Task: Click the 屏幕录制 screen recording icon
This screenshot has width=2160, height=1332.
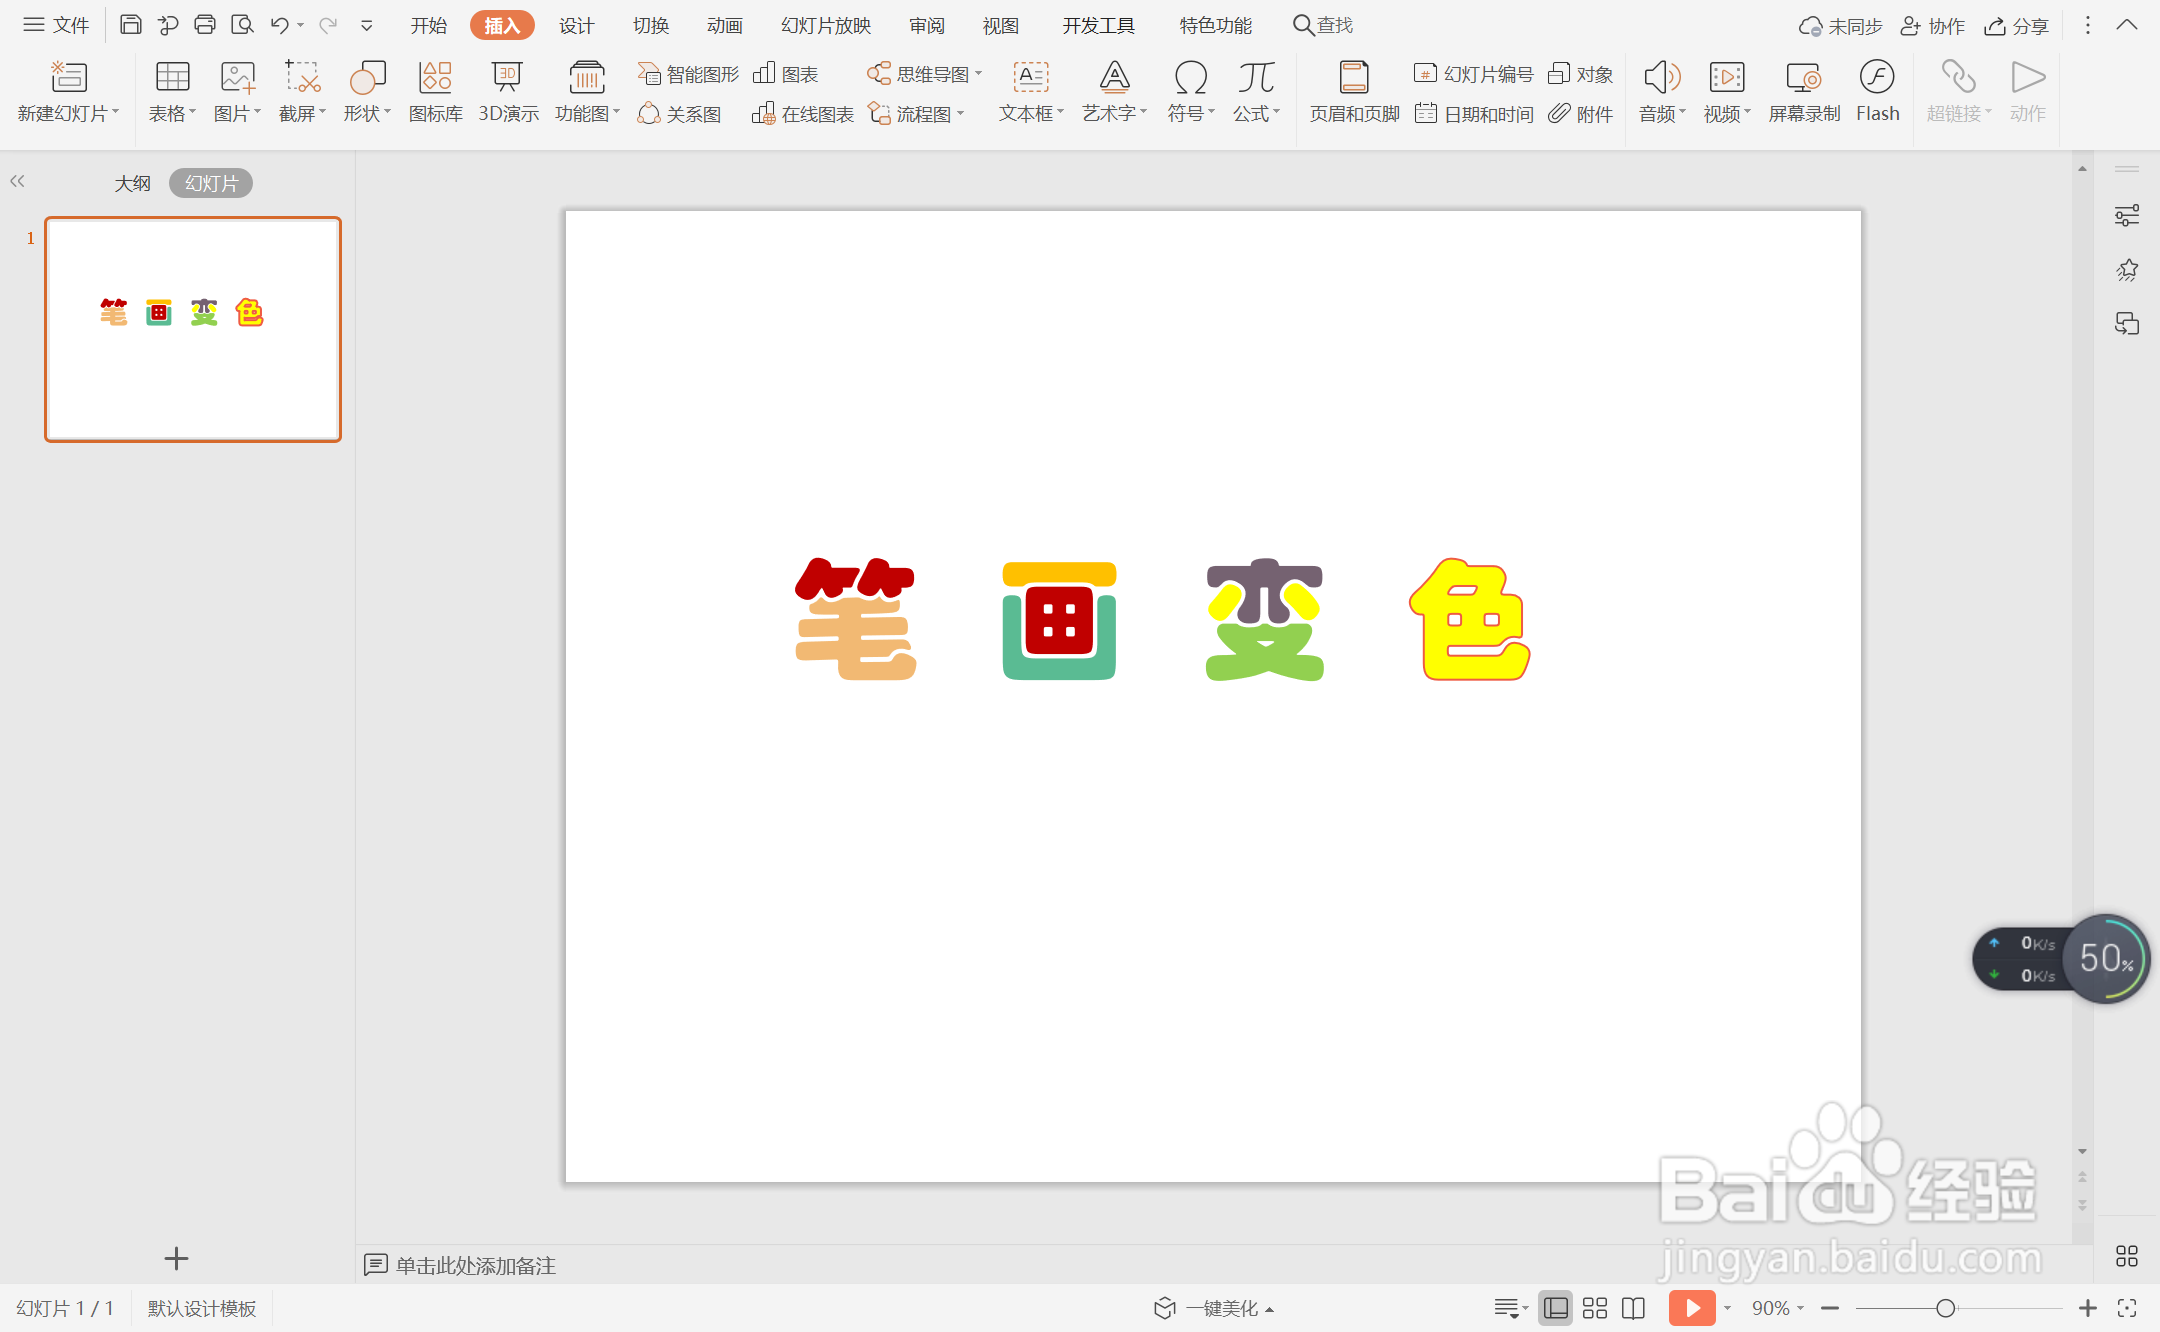Action: [1803, 90]
